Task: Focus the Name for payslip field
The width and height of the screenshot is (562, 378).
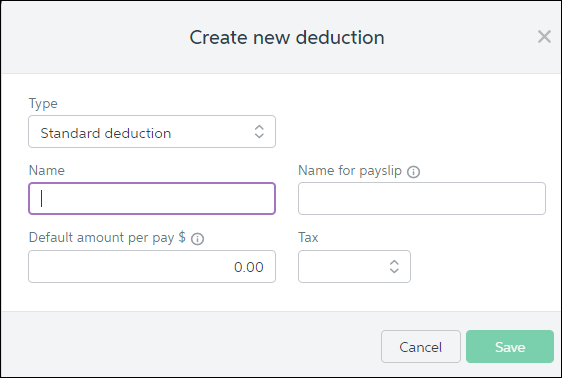Action: (x=422, y=198)
